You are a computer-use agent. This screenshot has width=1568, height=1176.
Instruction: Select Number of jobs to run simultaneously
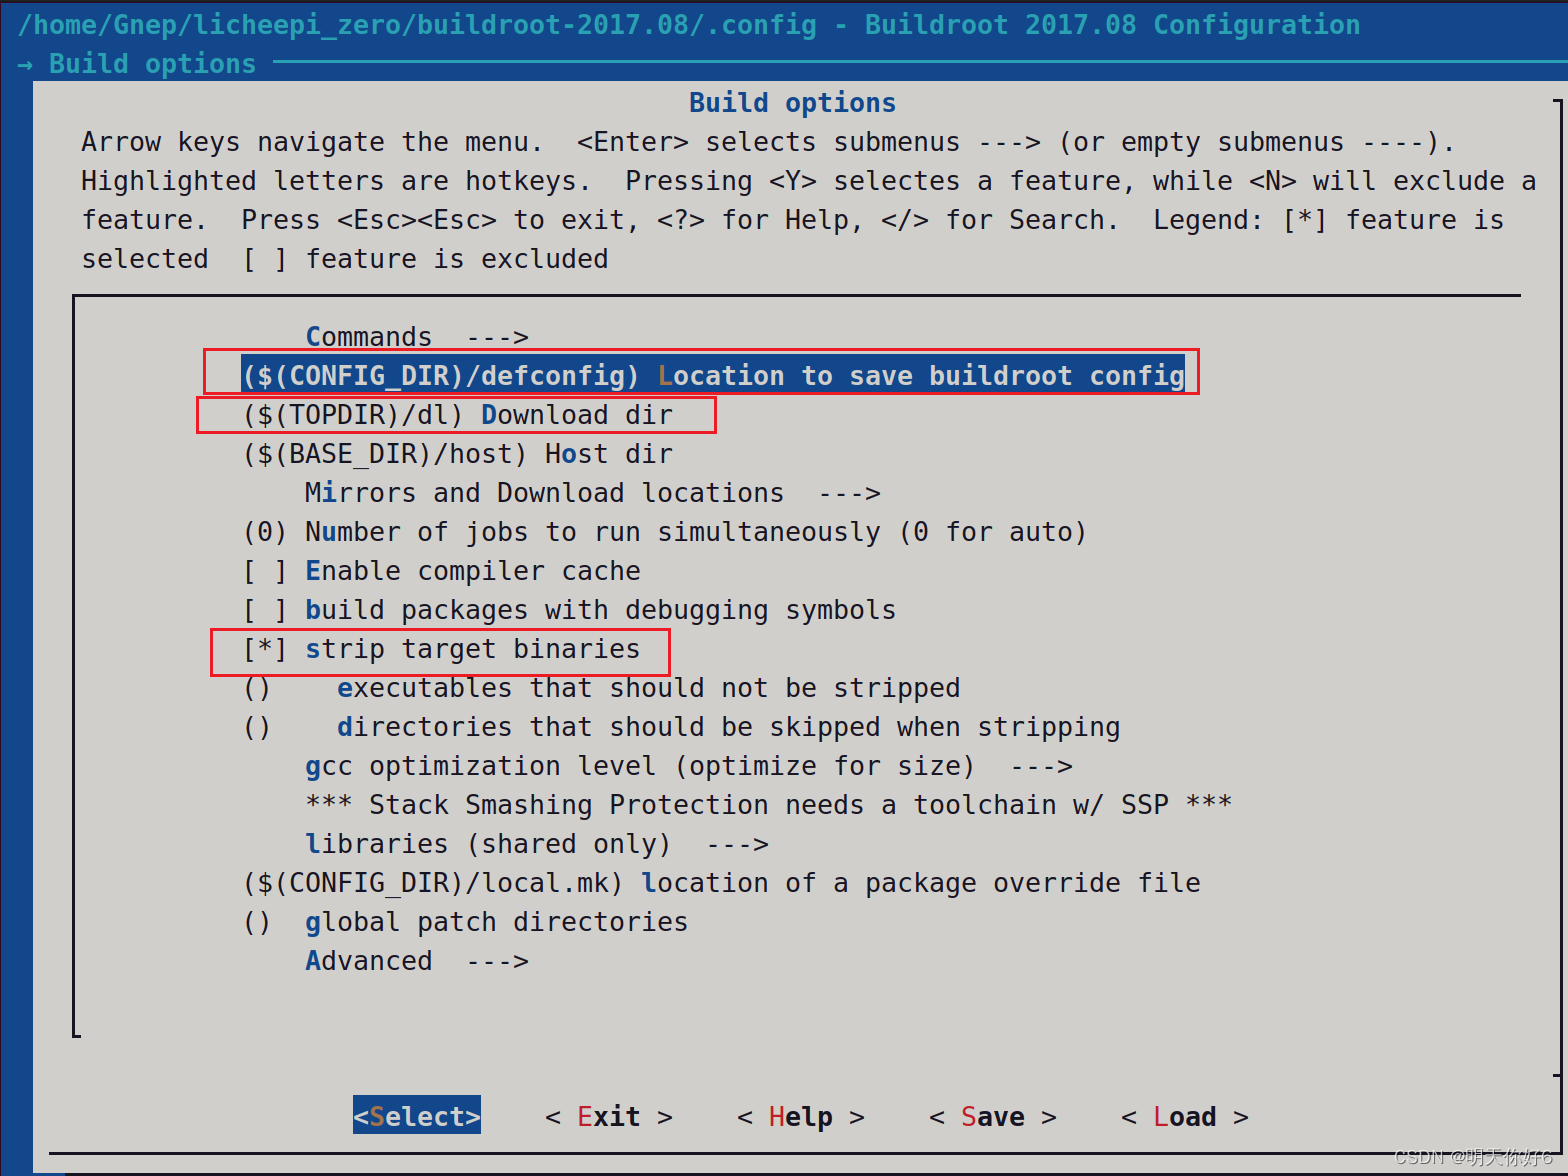(665, 532)
